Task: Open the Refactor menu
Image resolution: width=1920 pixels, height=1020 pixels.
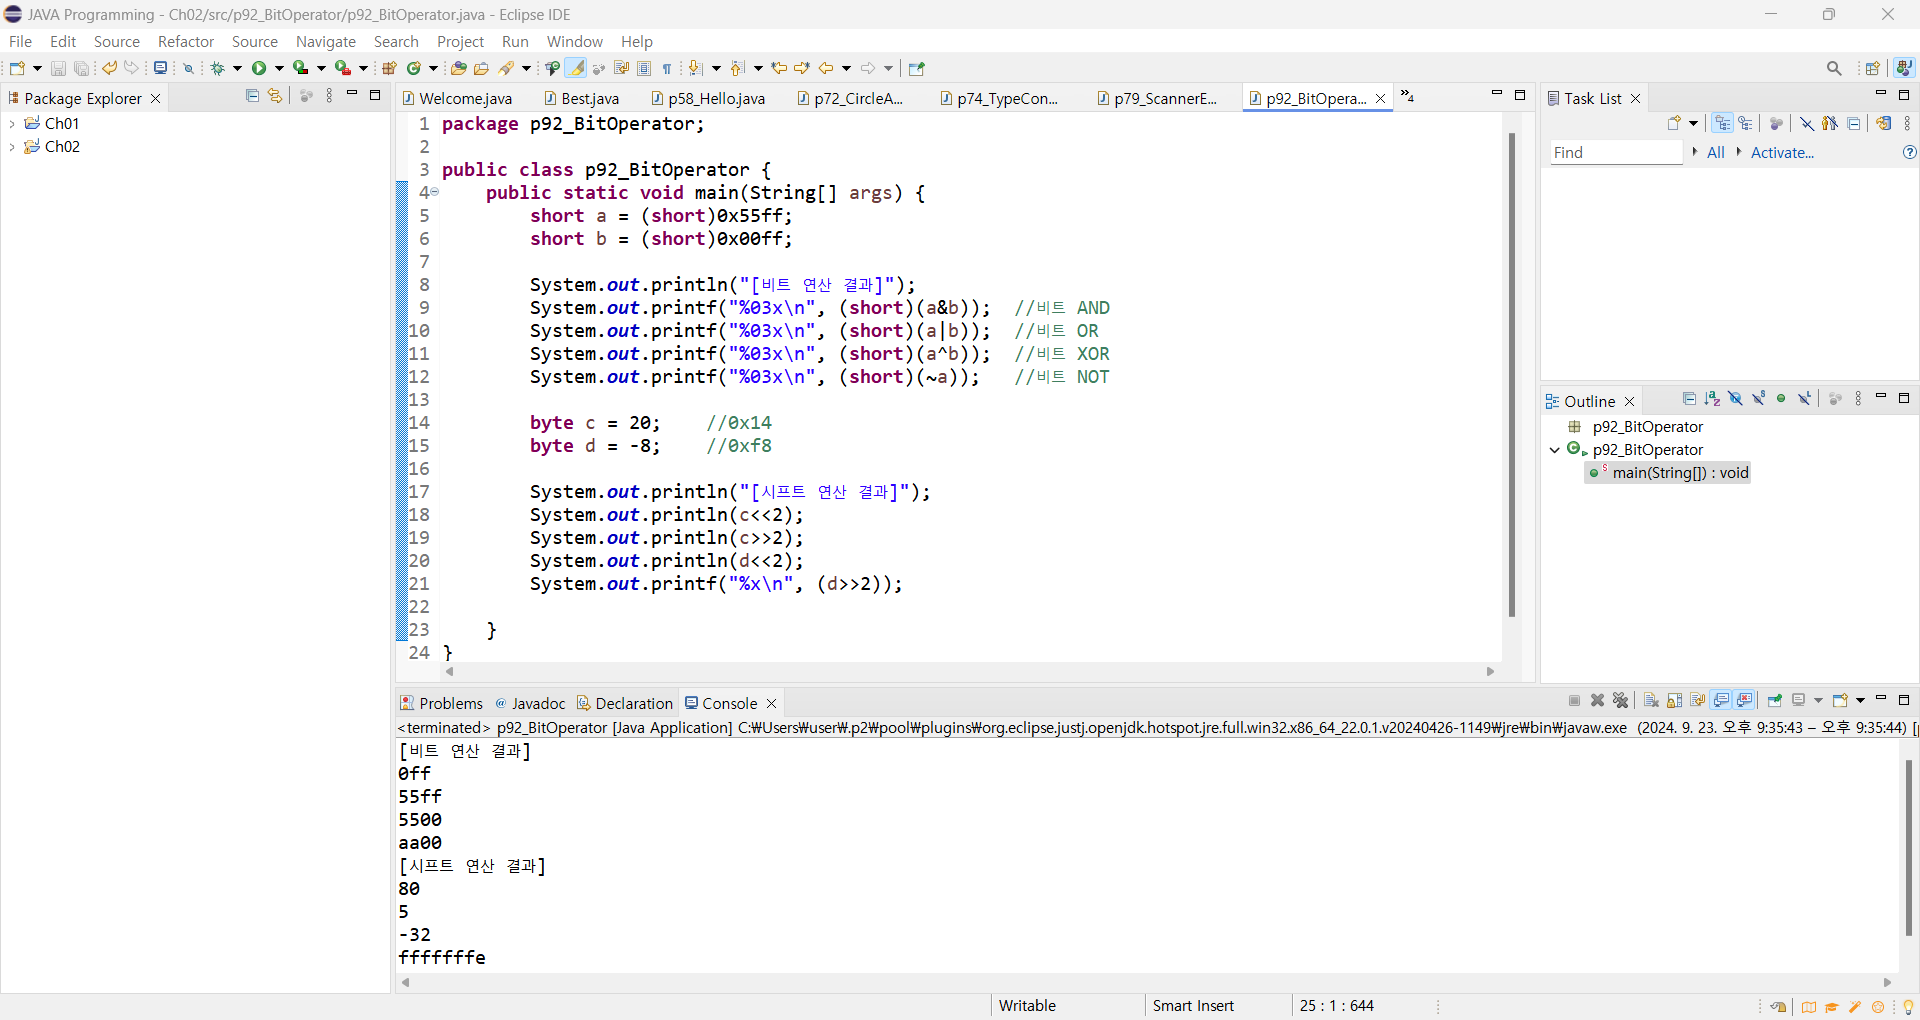Action: [x=186, y=41]
